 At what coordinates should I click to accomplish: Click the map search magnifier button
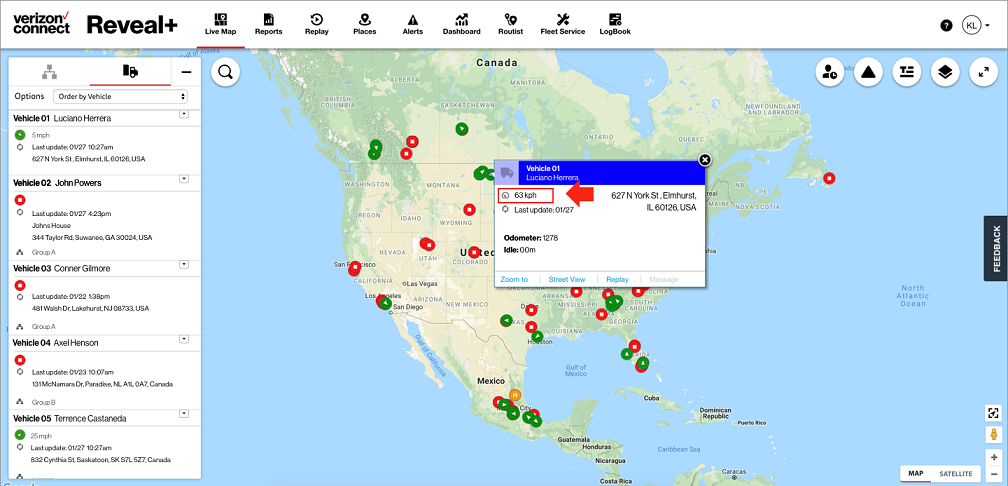click(x=226, y=72)
